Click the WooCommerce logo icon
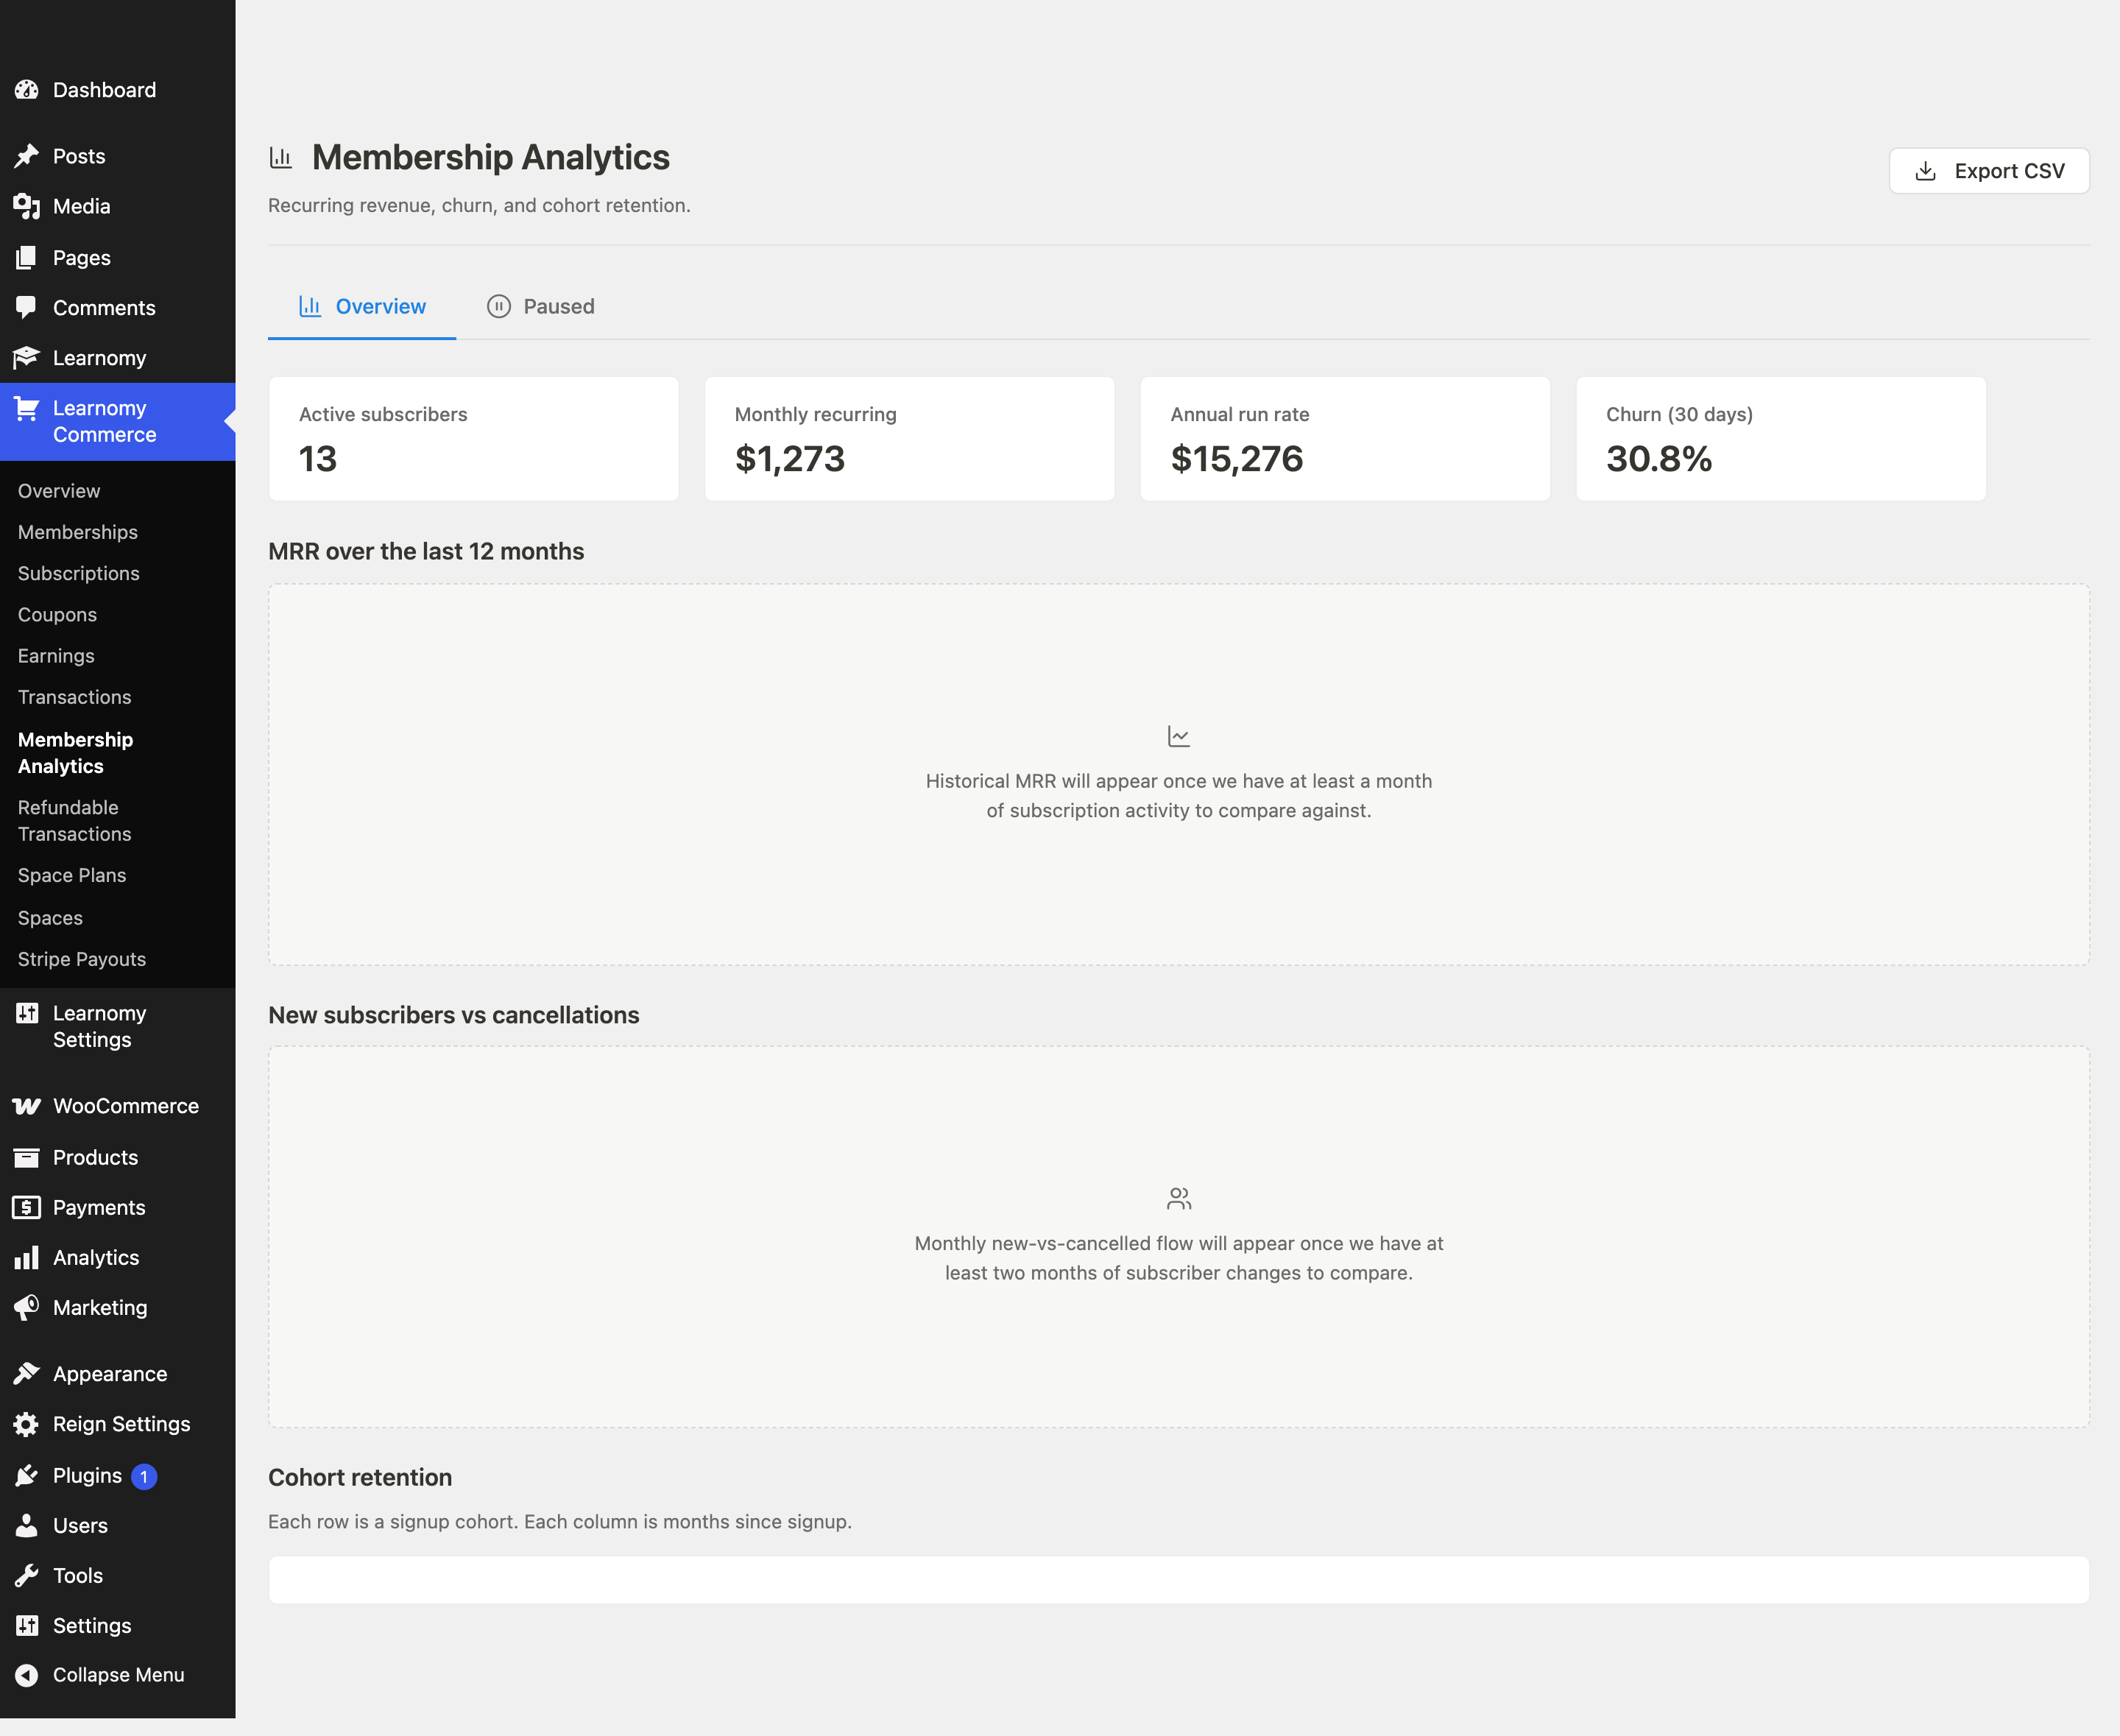2120x1736 pixels. (x=27, y=1106)
